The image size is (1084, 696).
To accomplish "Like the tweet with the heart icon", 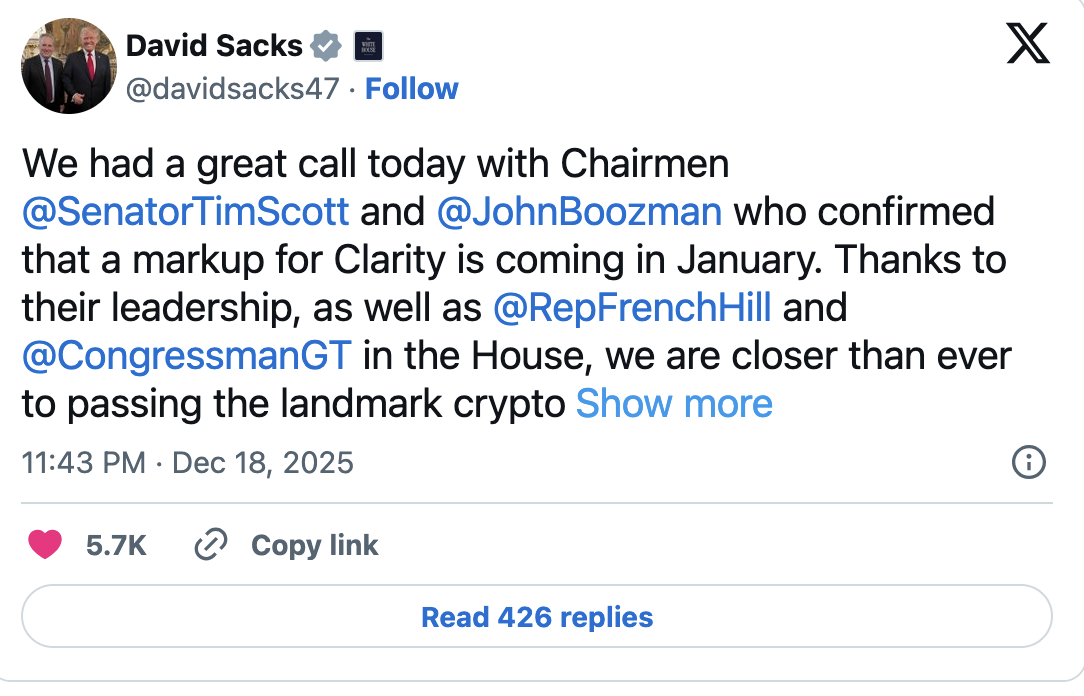I will click(45, 545).
